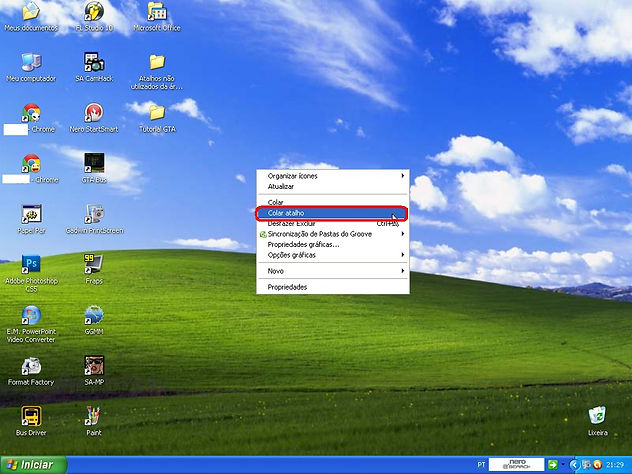This screenshot has height=474, width=632.
Task: Open the Microsoft Office folder icon
Action: point(157,17)
